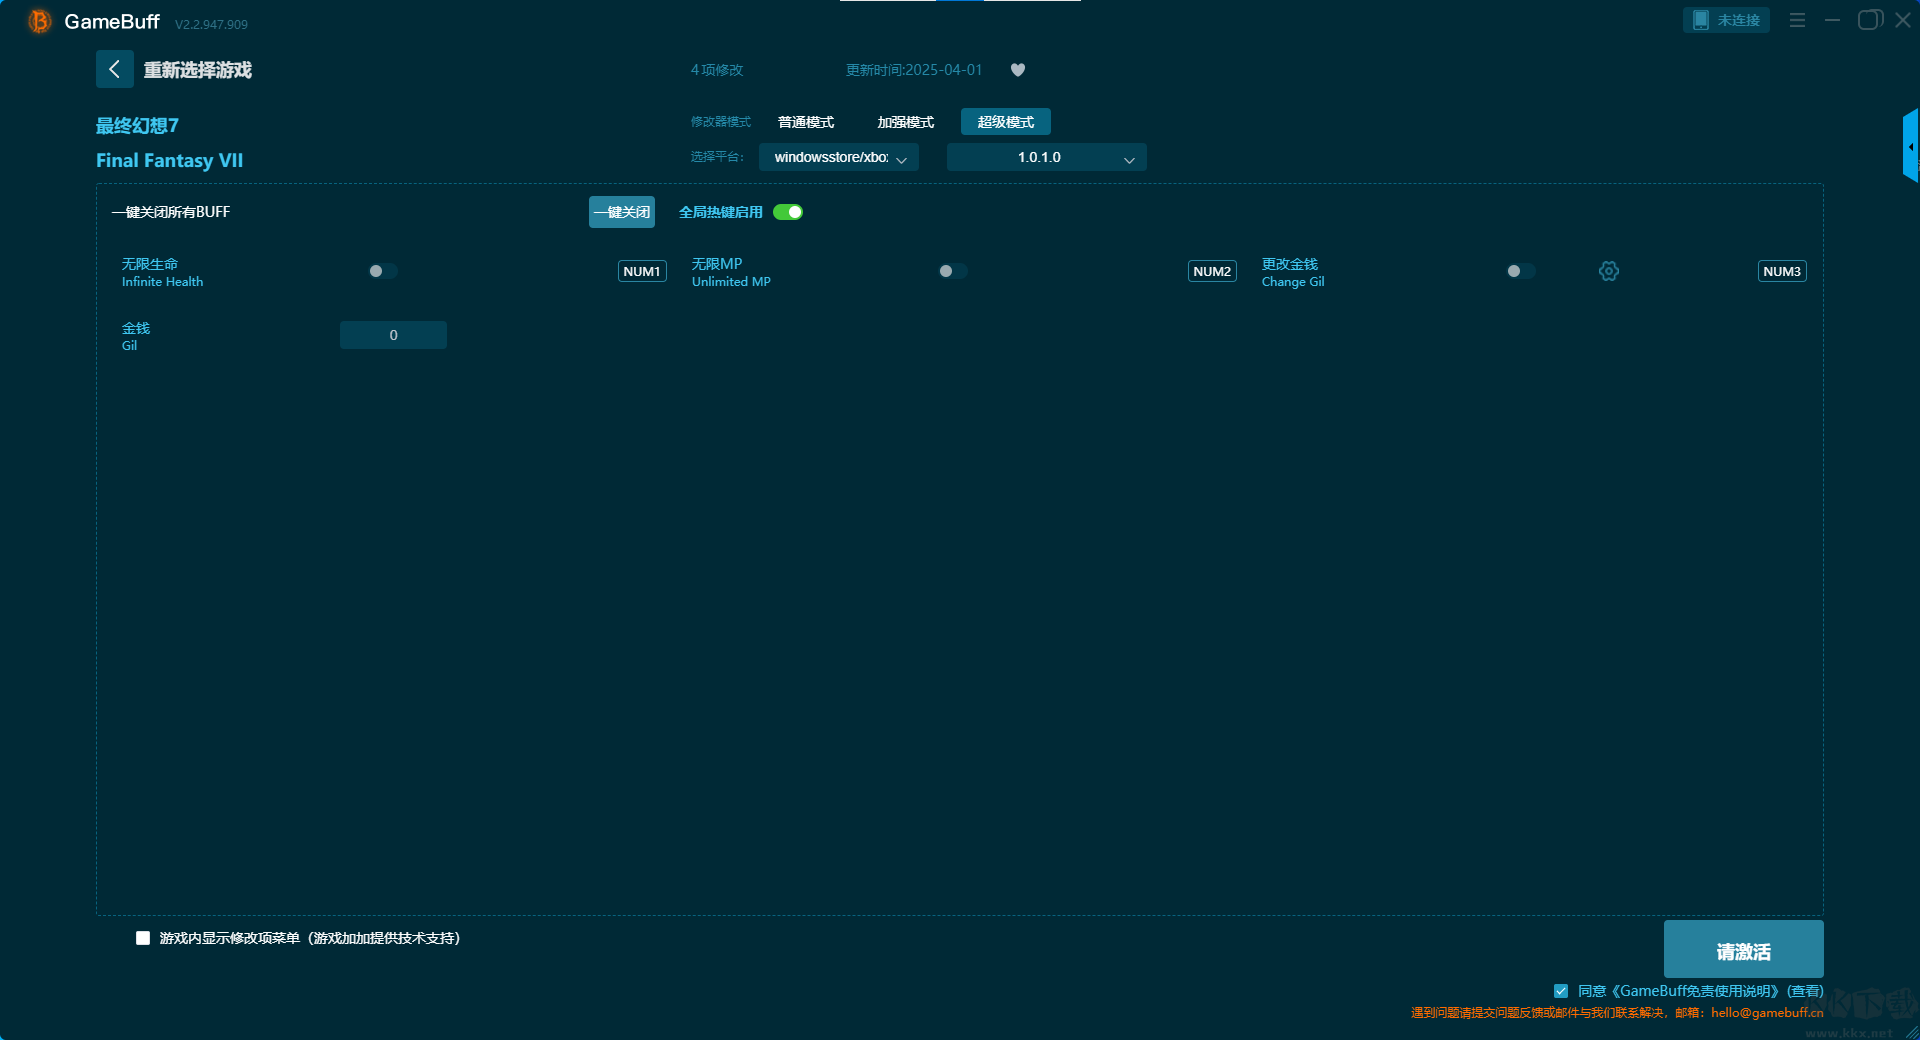Image resolution: width=1920 pixels, height=1040 pixels.
Task: Open the windowsstore/xbox platform dropdown
Action: point(838,157)
